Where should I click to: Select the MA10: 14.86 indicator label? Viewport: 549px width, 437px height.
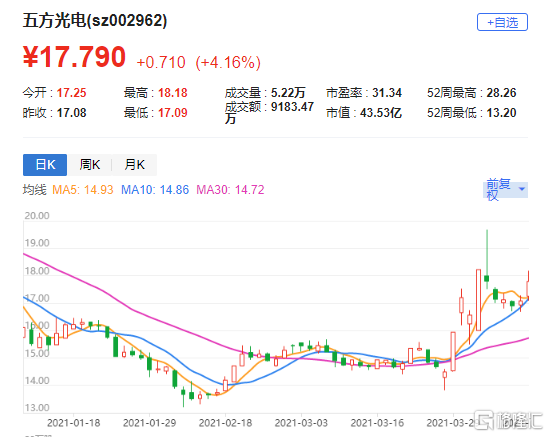coord(155,190)
